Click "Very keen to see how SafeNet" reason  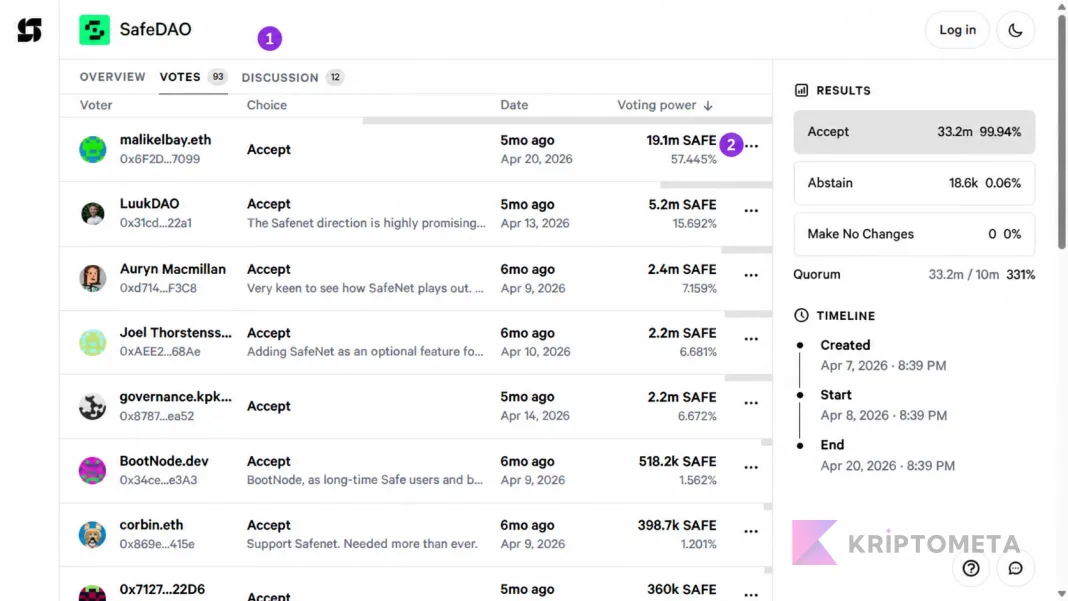(x=365, y=288)
